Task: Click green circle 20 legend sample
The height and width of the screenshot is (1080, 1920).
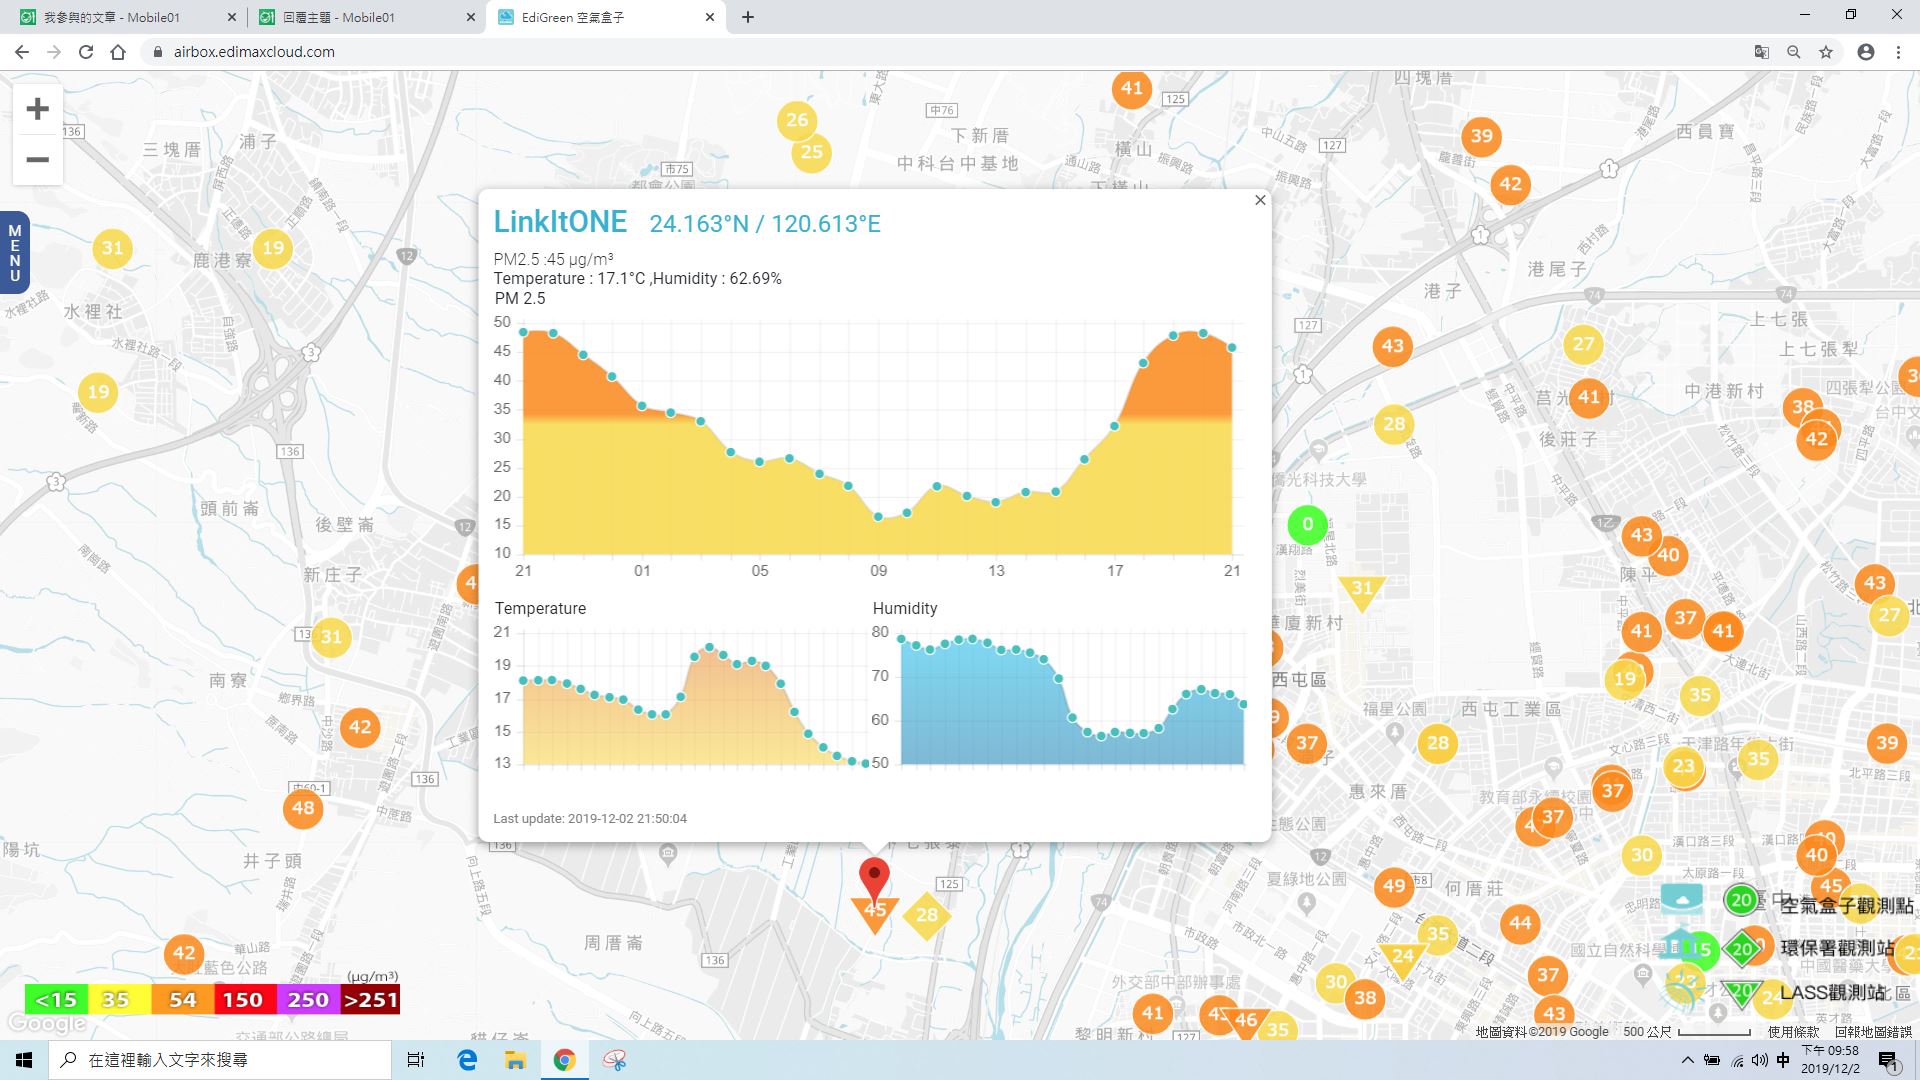Action: pyautogui.click(x=1741, y=900)
